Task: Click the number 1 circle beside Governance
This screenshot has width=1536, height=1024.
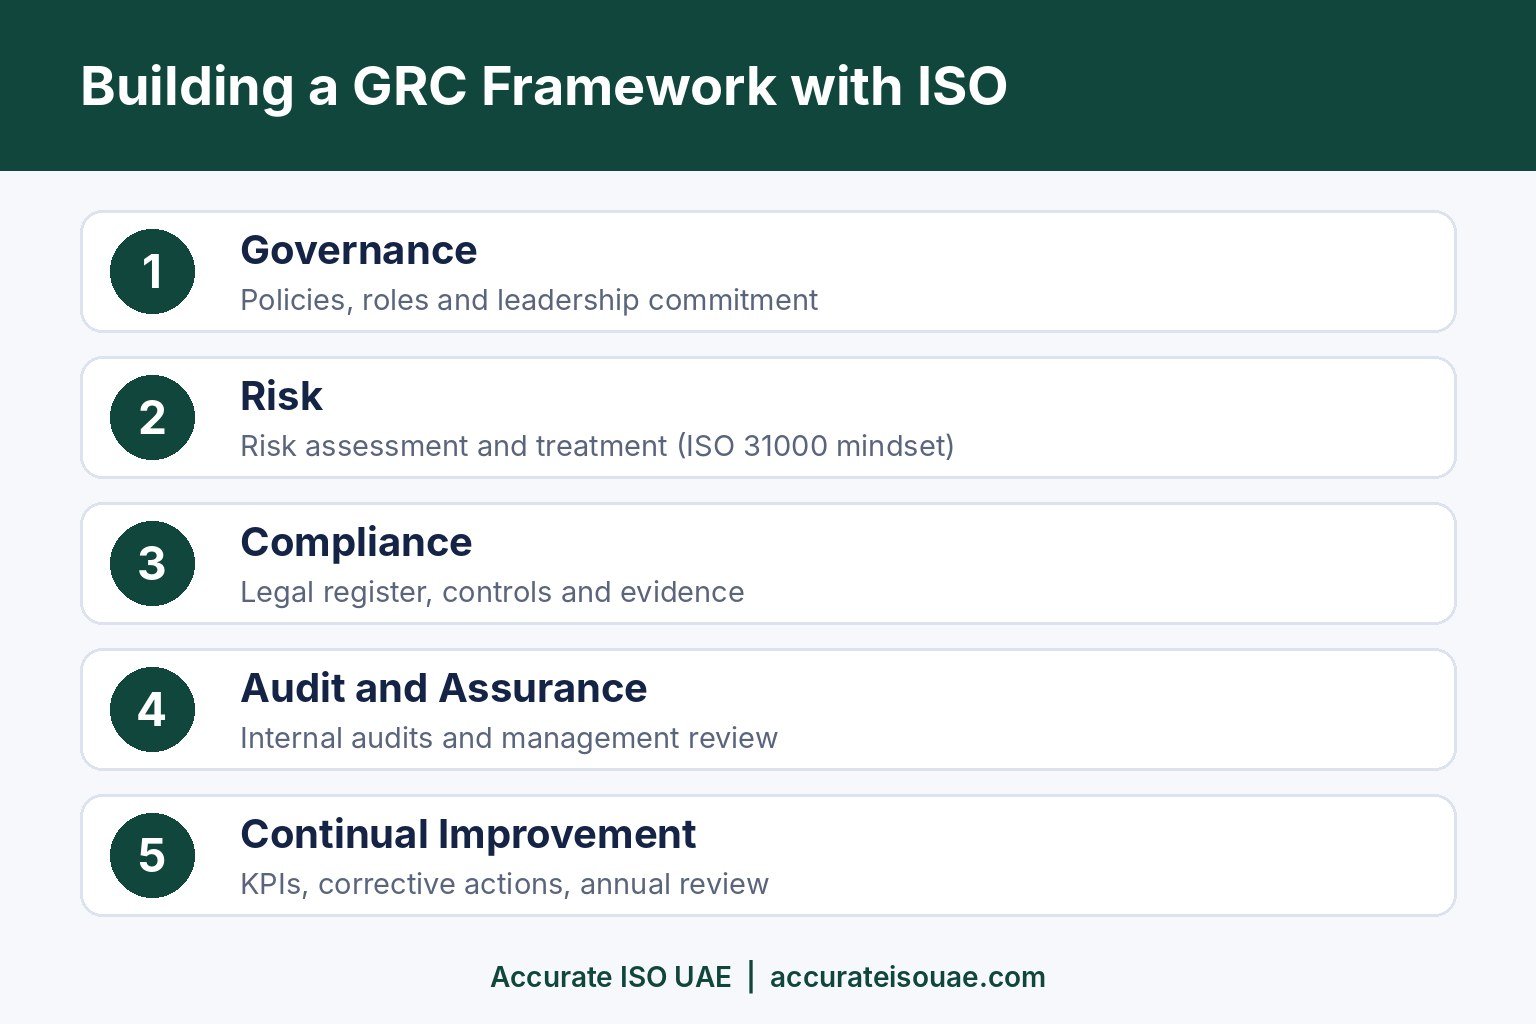Action: pyautogui.click(x=152, y=271)
